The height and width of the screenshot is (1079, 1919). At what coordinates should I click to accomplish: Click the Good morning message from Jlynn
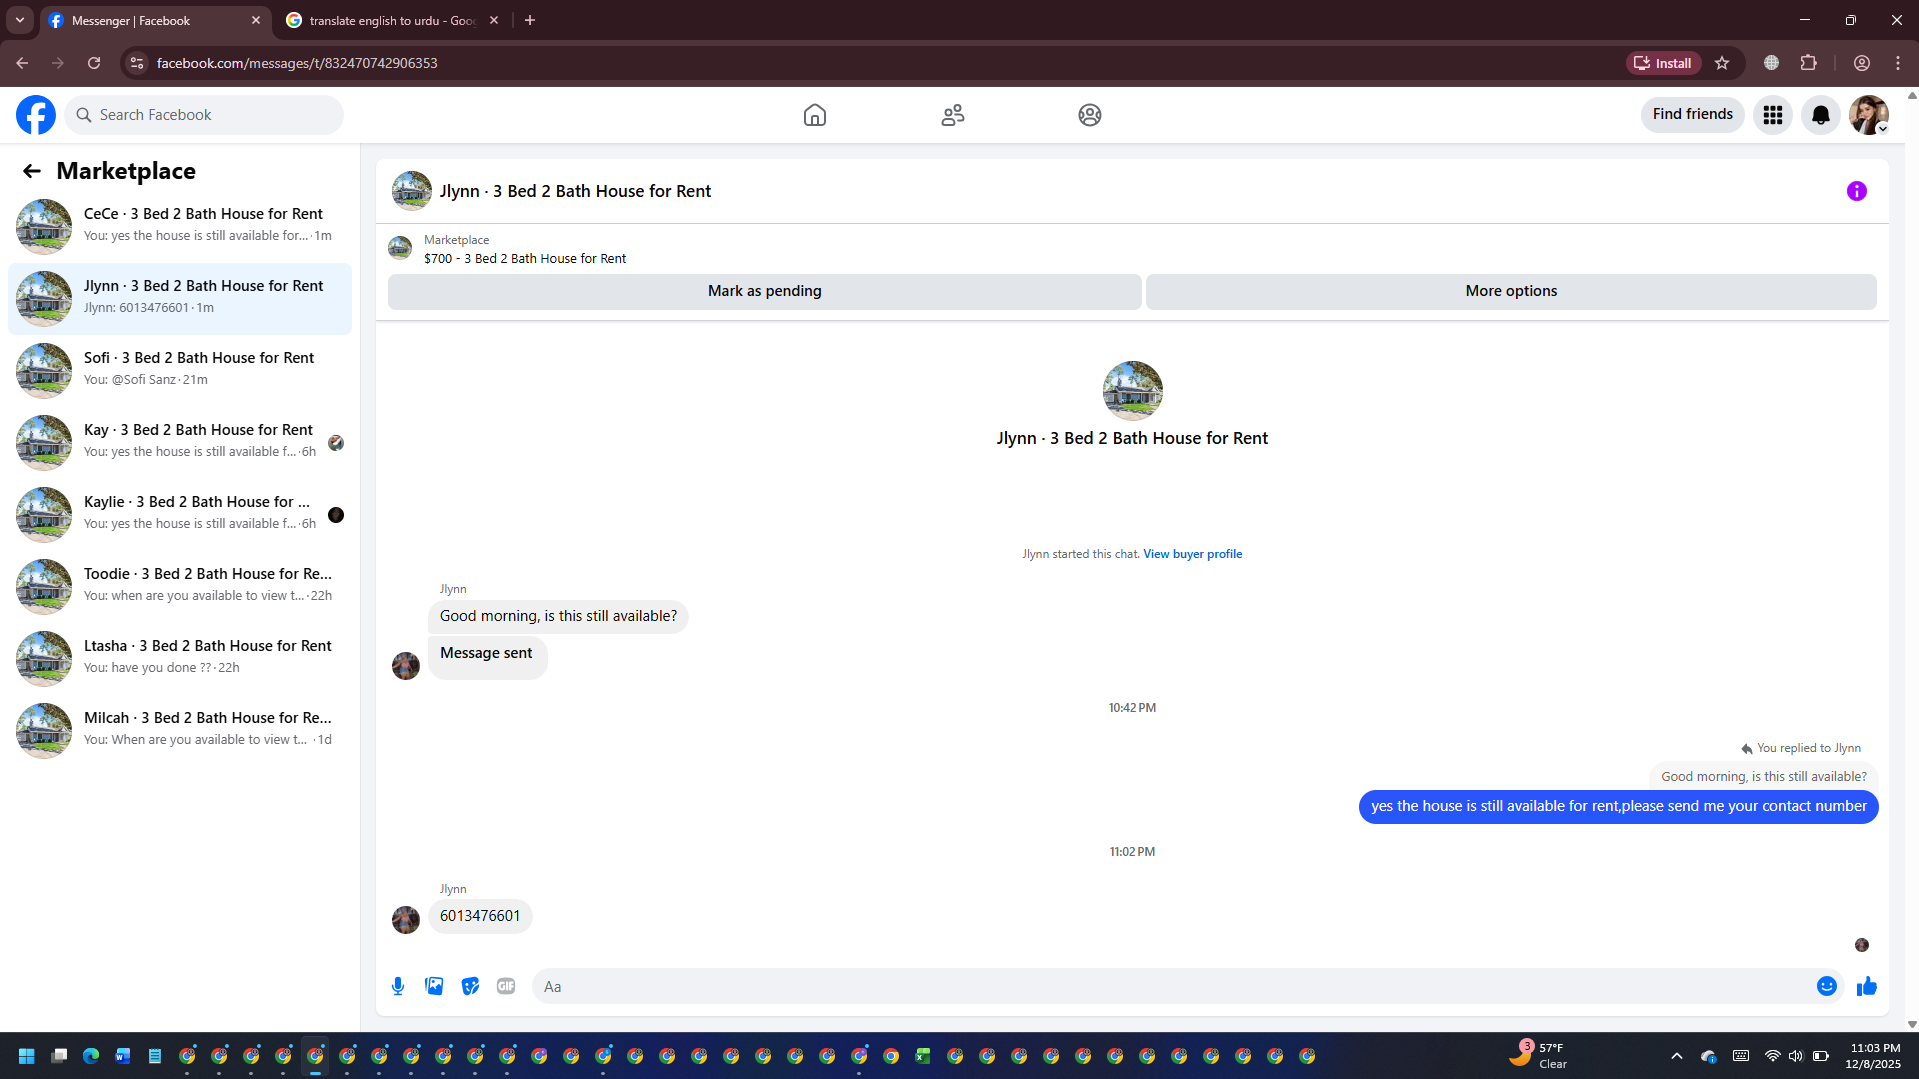pyautogui.click(x=558, y=617)
